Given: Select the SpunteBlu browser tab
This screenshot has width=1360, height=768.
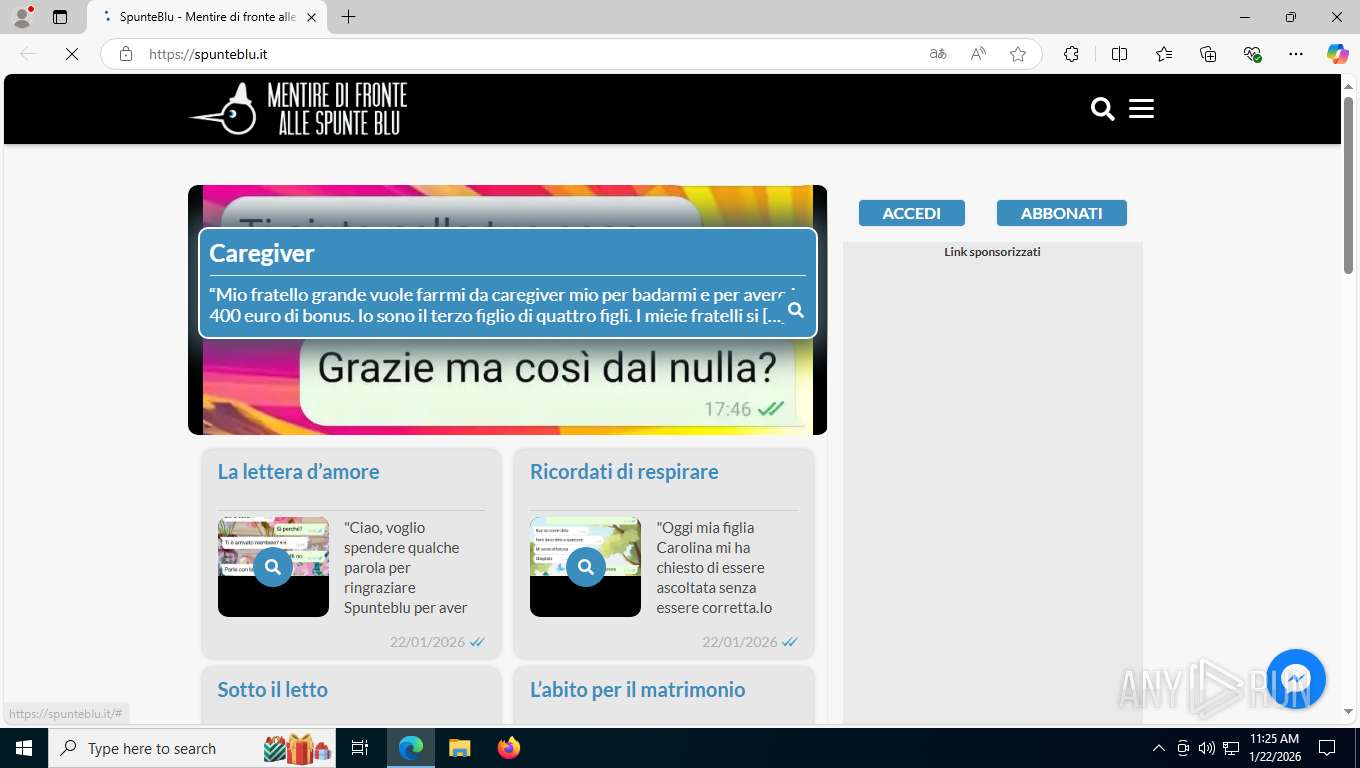Looking at the screenshot, I should pyautogui.click(x=207, y=17).
